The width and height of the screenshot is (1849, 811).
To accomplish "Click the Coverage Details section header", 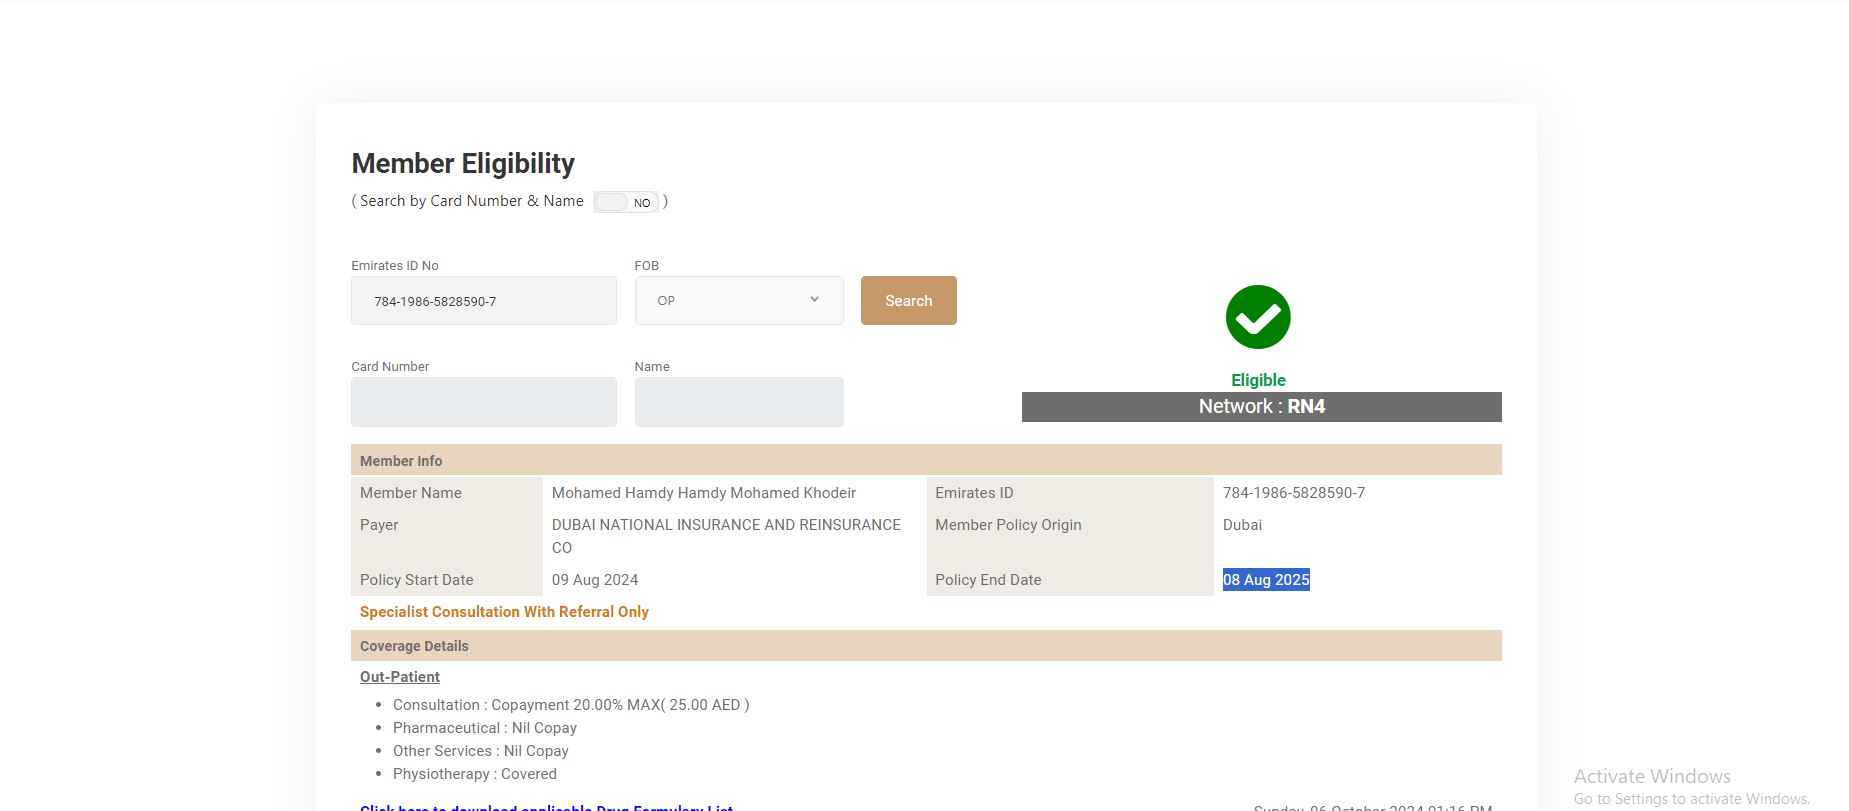I will (x=414, y=646).
